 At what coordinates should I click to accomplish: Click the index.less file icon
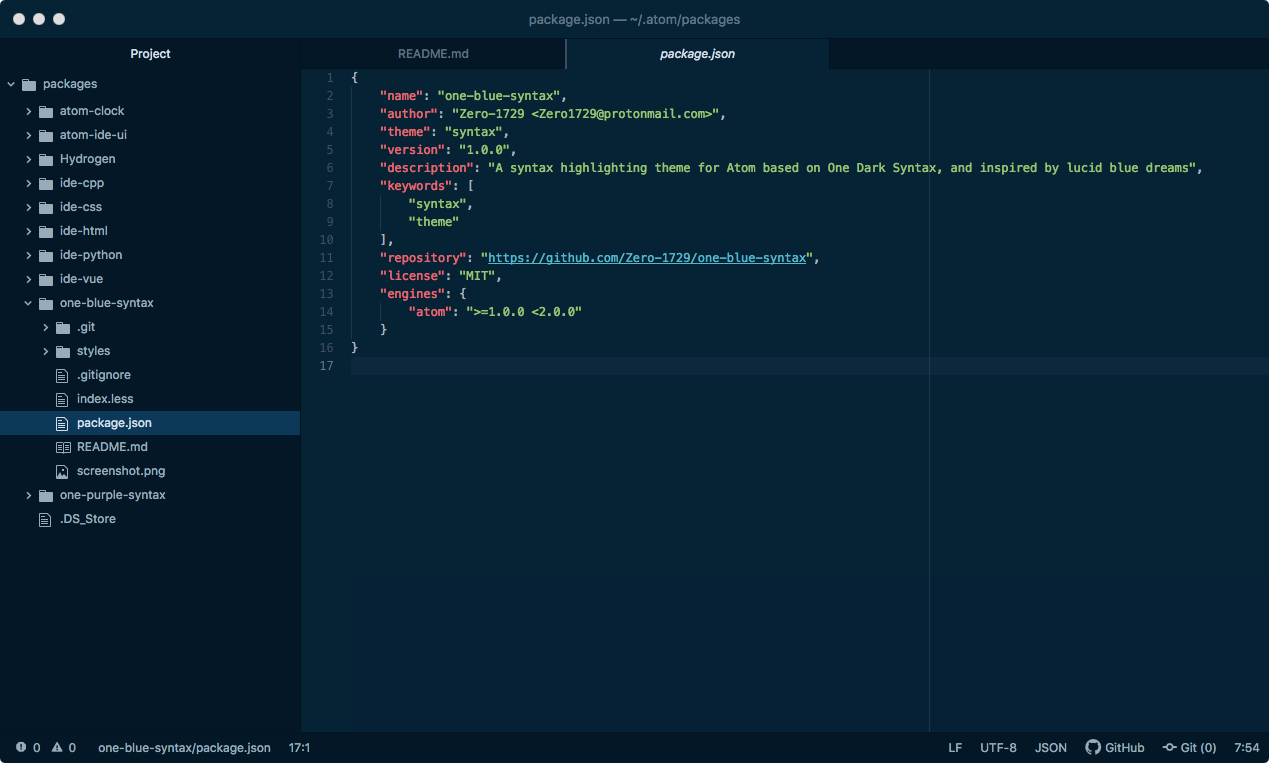[62, 399]
